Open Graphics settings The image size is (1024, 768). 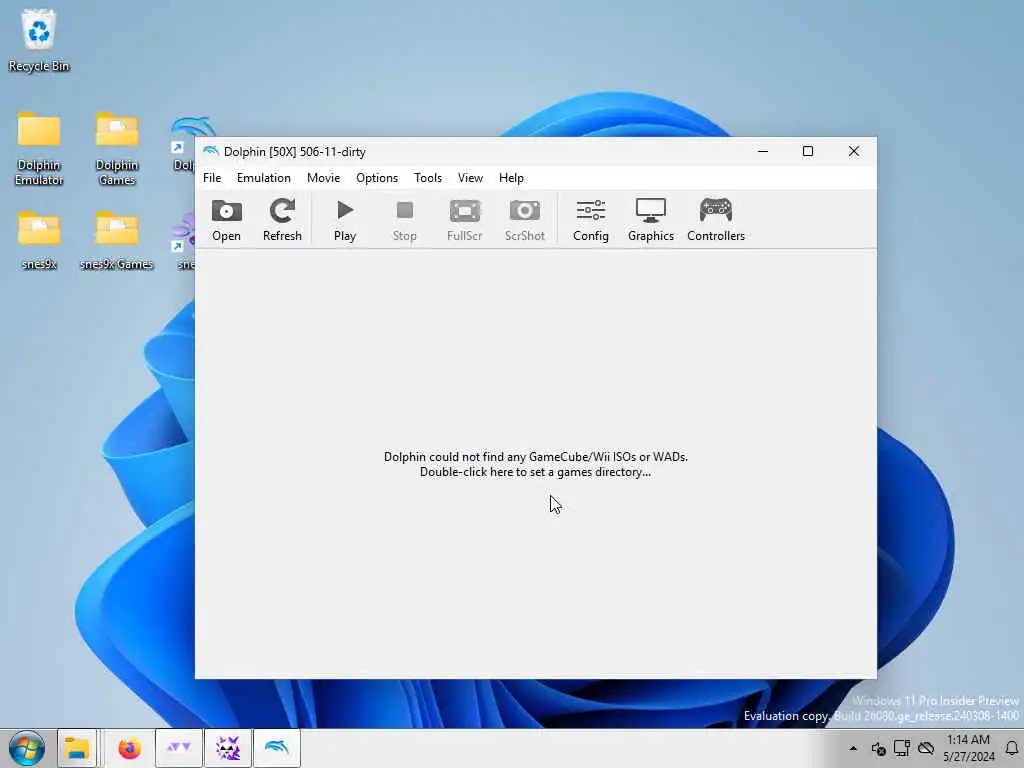point(650,220)
